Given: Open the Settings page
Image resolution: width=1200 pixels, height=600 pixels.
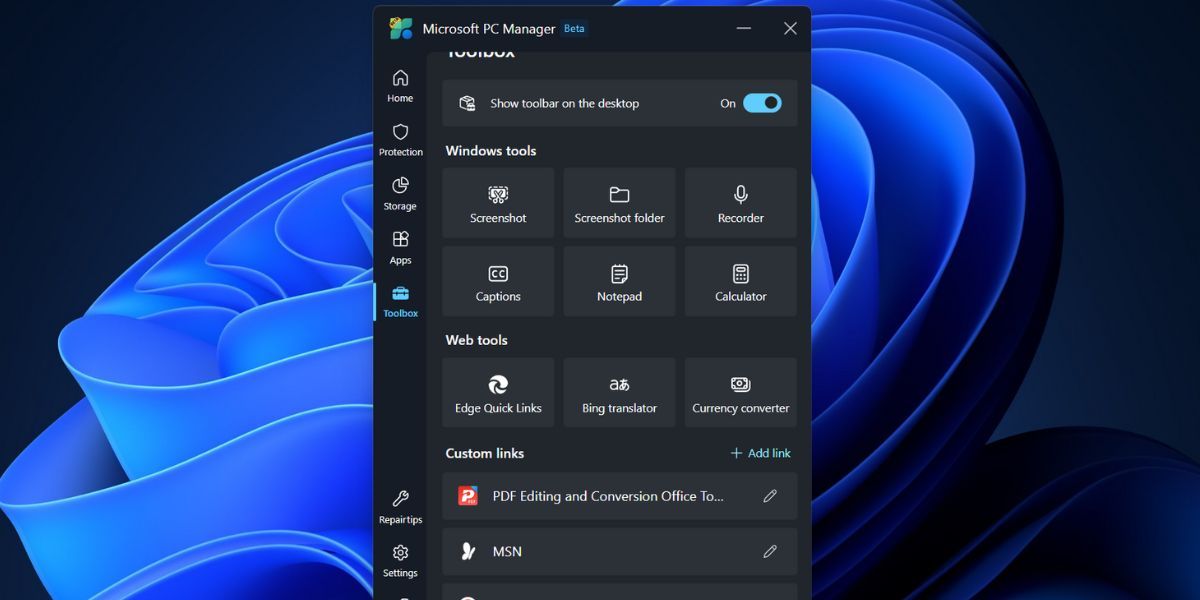Looking at the screenshot, I should pos(400,561).
